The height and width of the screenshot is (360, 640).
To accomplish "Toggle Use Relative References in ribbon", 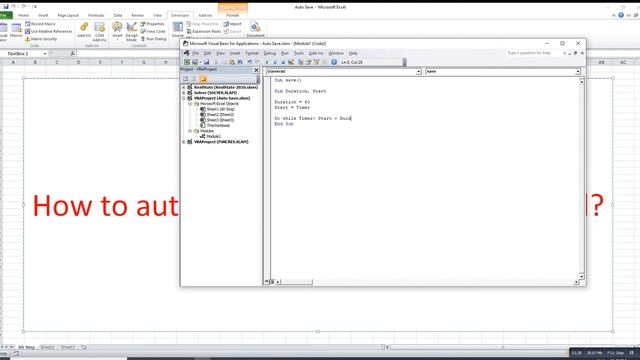I will tap(48, 31).
